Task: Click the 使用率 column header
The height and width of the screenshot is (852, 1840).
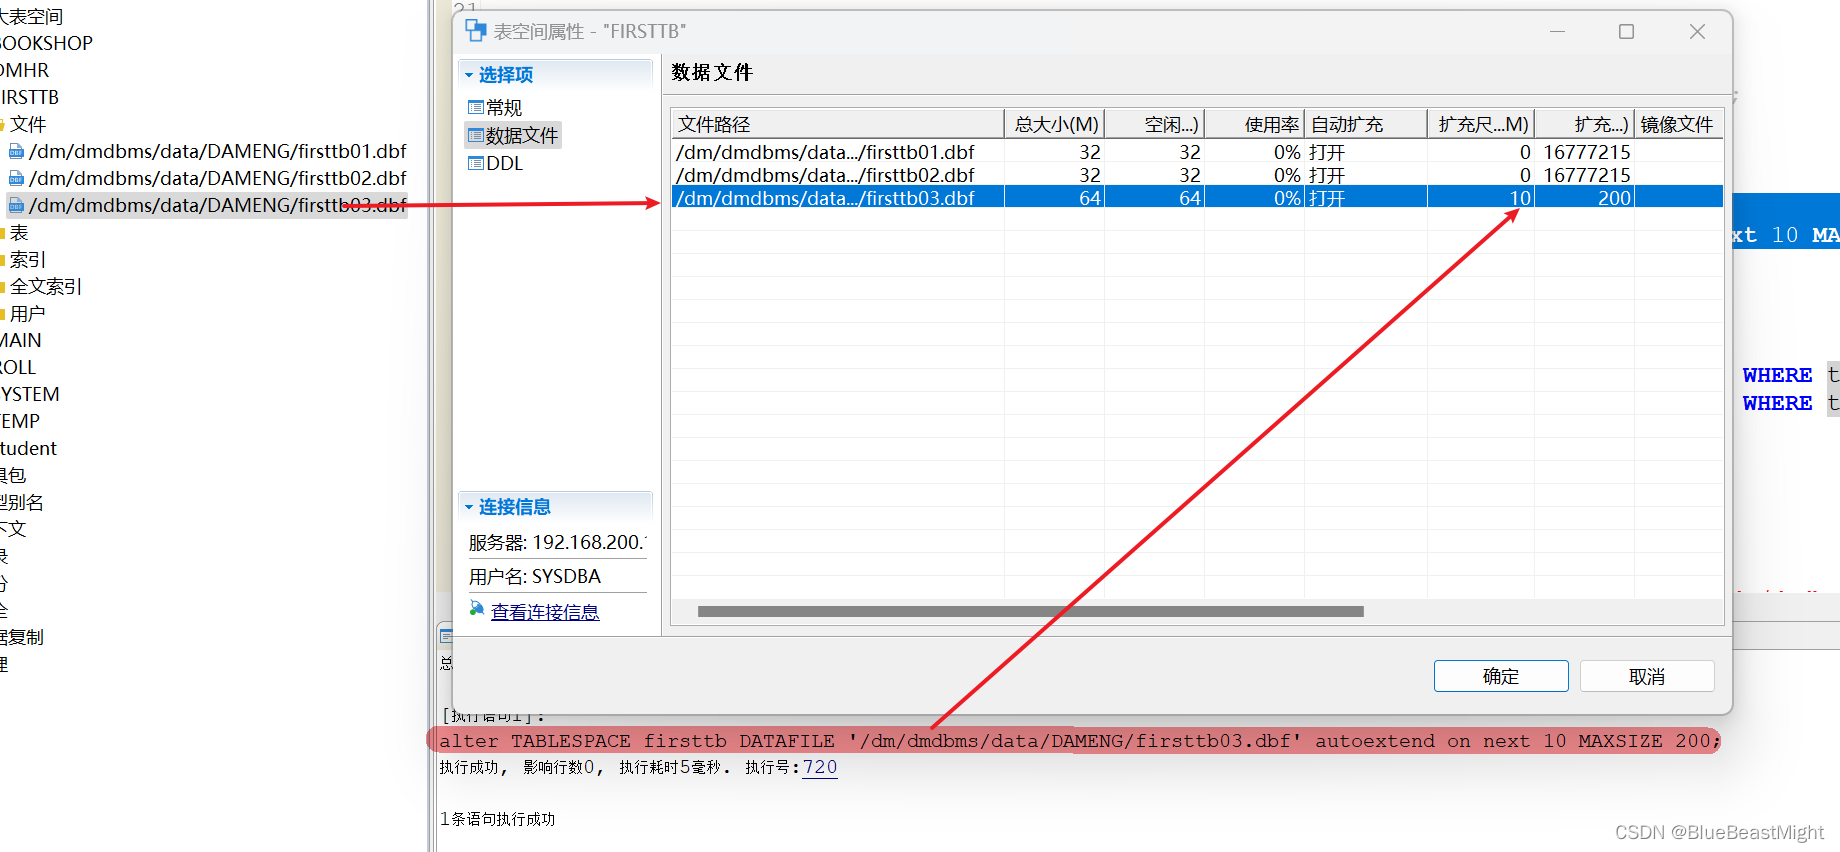Action: point(1254,124)
